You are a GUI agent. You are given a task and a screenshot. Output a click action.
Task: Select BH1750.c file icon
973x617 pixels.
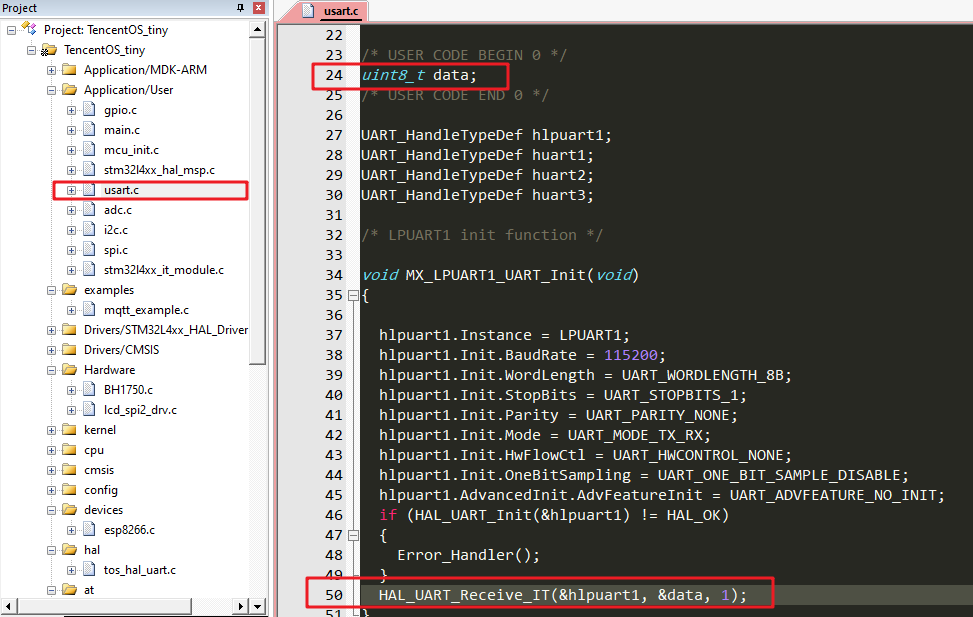pyautogui.click(x=89, y=389)
